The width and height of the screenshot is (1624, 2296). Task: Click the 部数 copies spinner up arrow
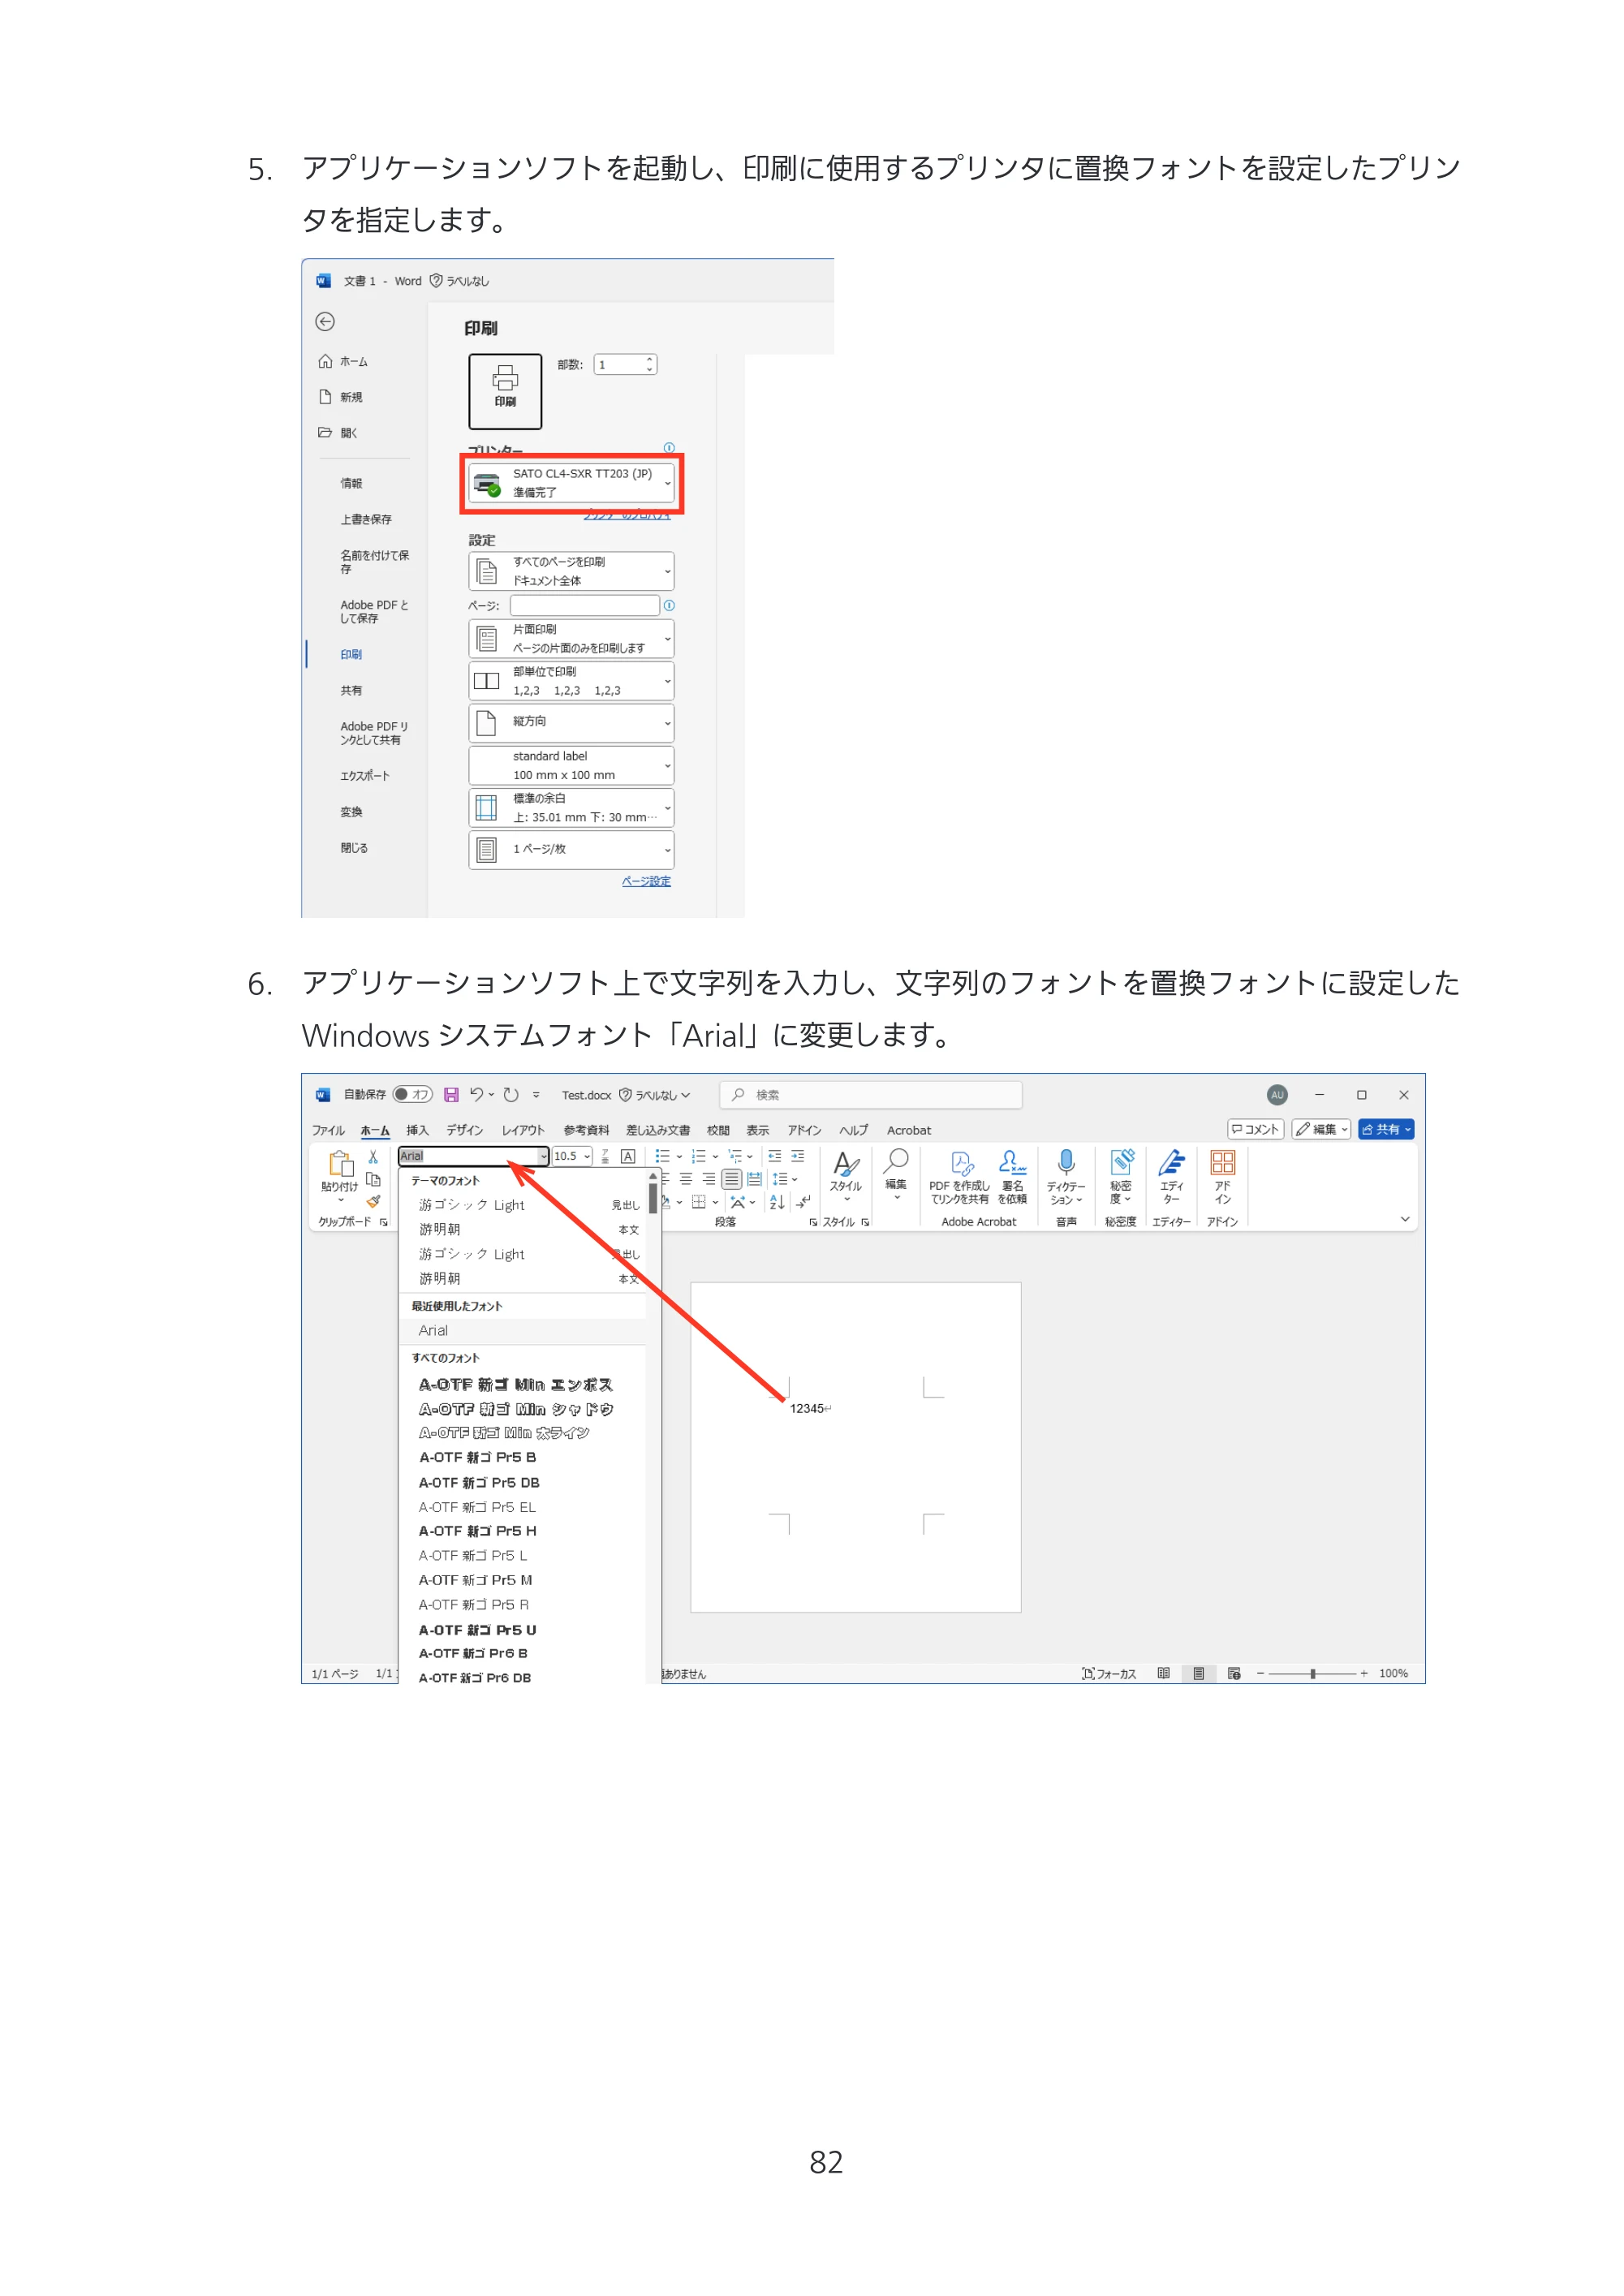(650, 359)
